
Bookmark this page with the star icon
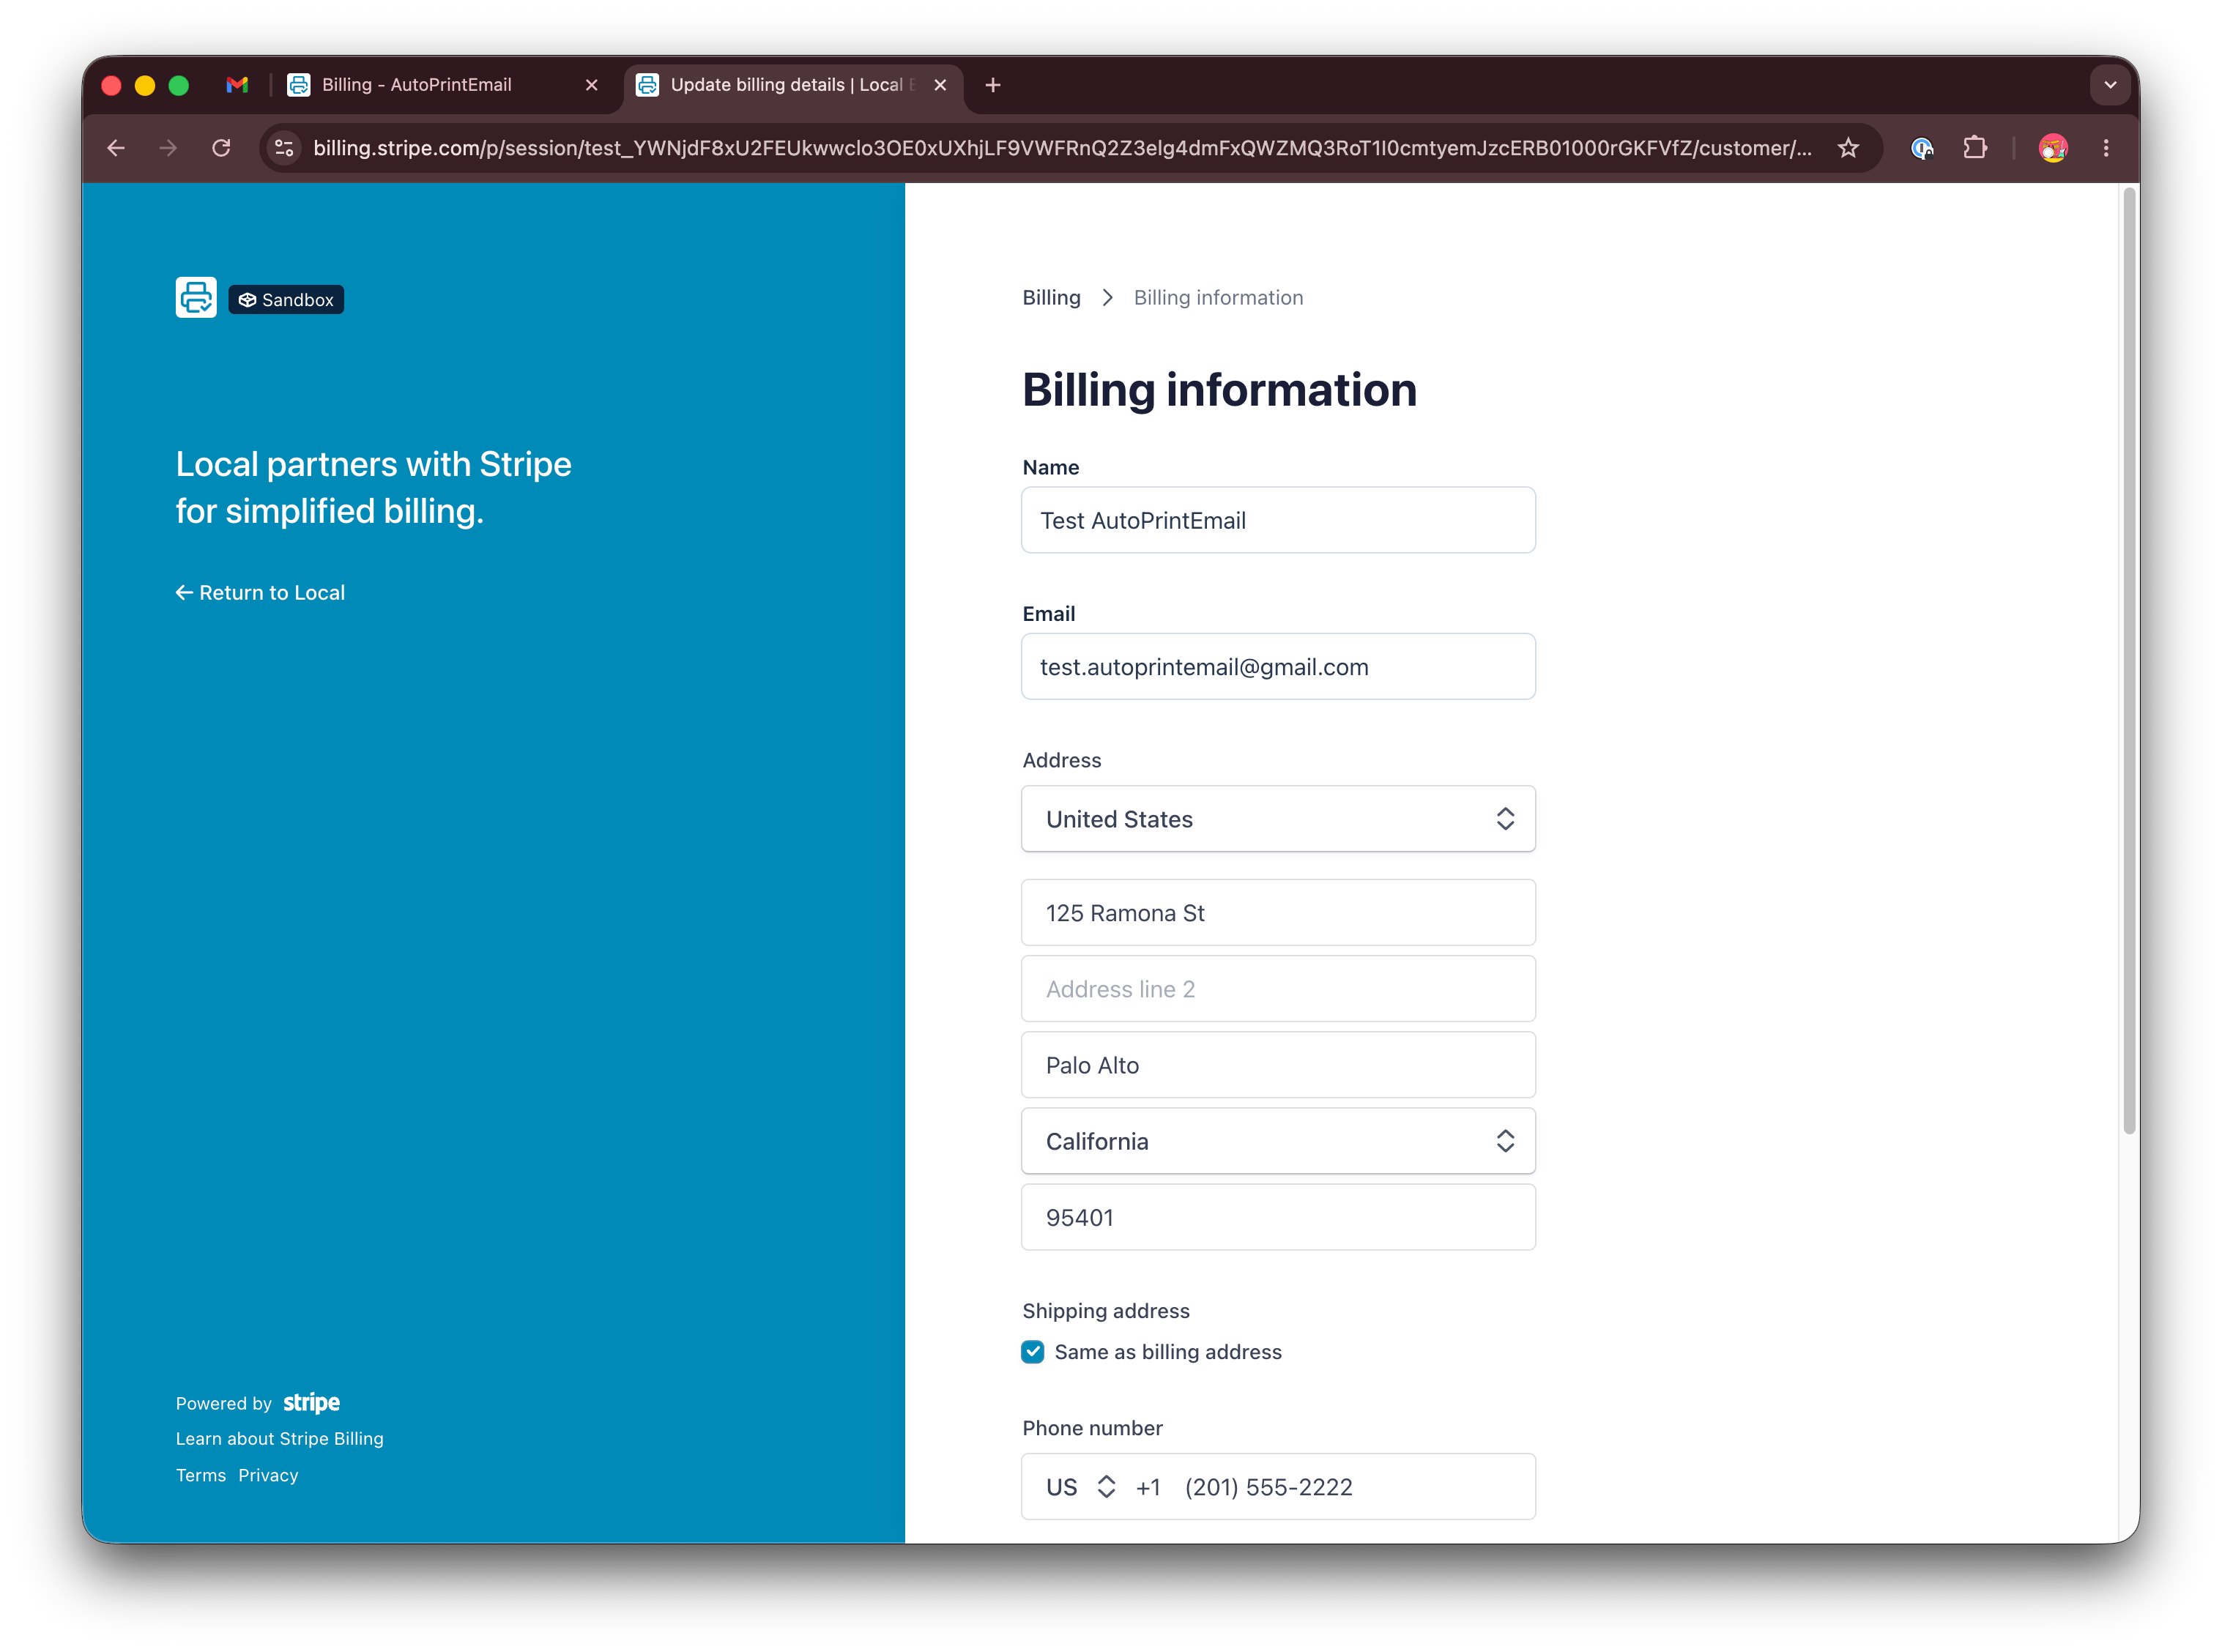coord(1848,148)
